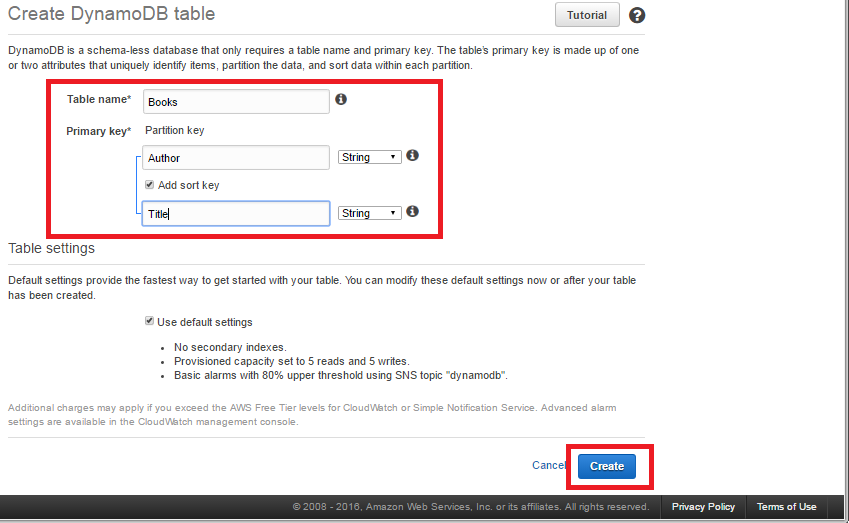Click the info icon beside Table name
Viewport: 849px width, 523px height.
tap(341, 99)
